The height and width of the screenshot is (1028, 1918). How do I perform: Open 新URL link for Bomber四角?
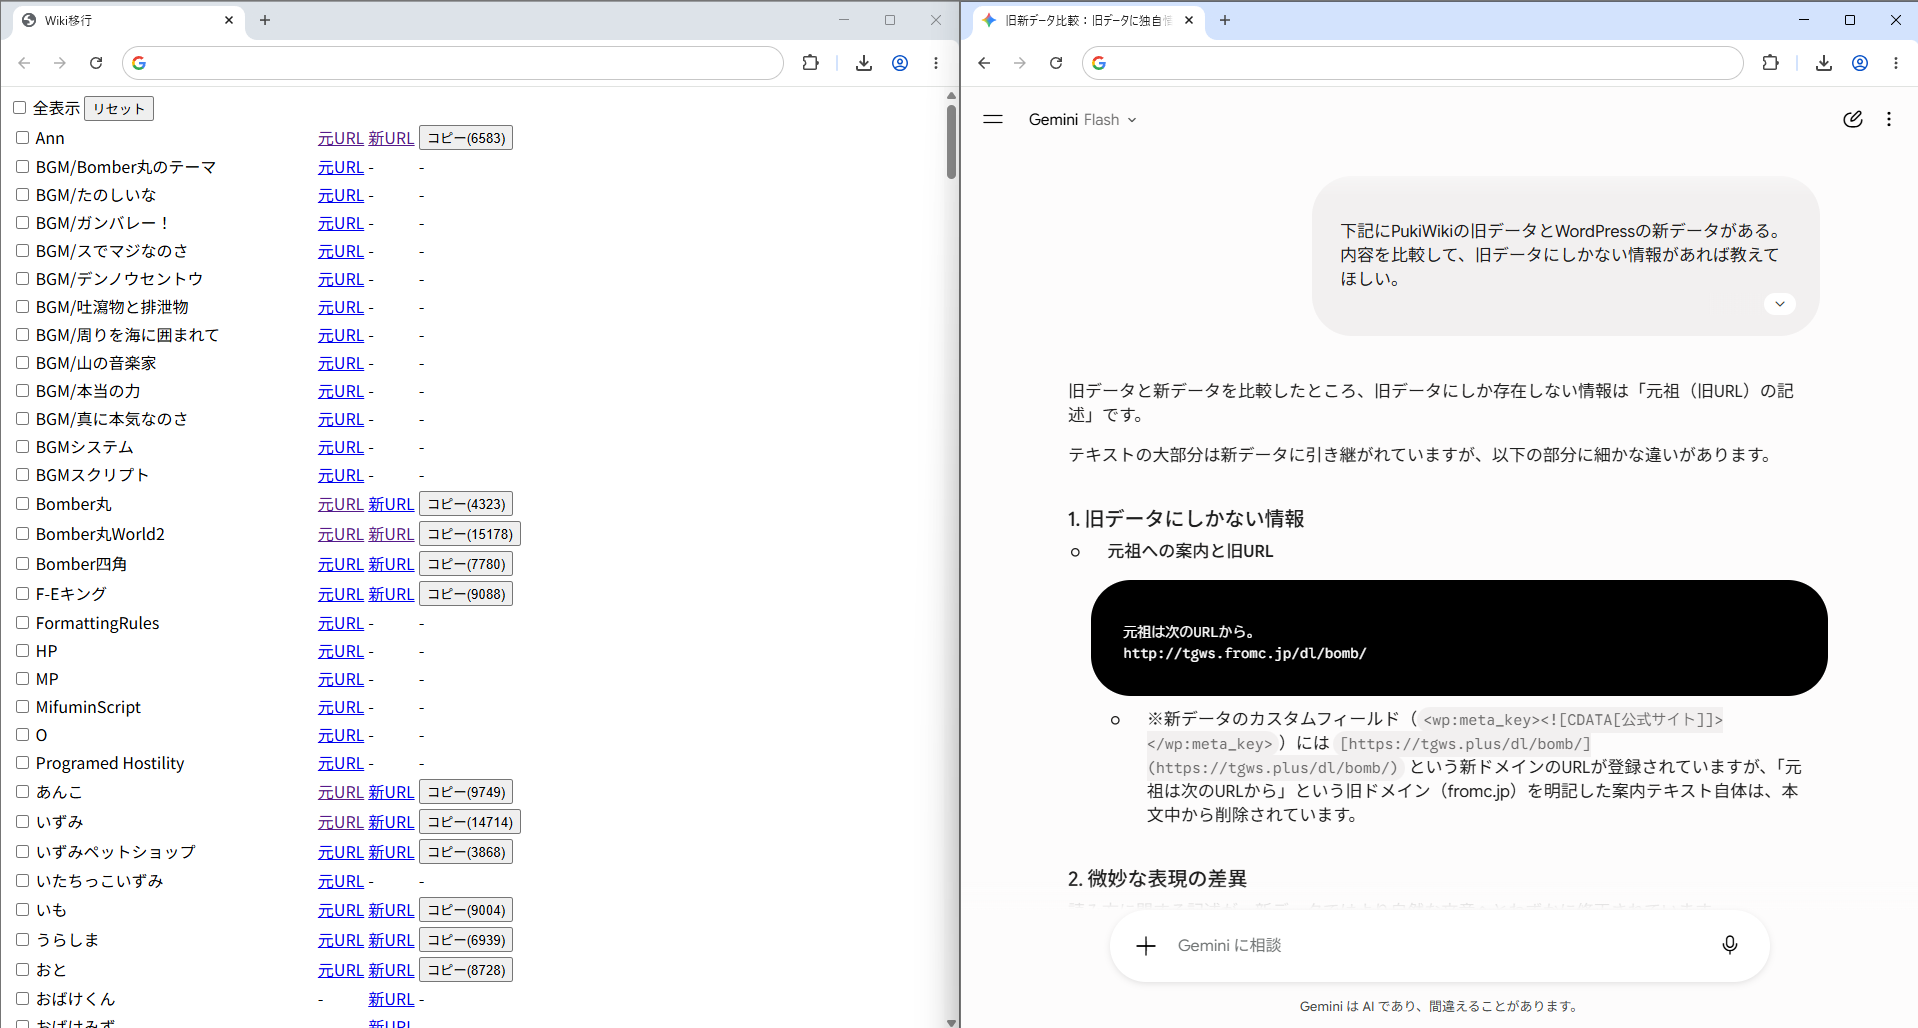coord(391,564)
